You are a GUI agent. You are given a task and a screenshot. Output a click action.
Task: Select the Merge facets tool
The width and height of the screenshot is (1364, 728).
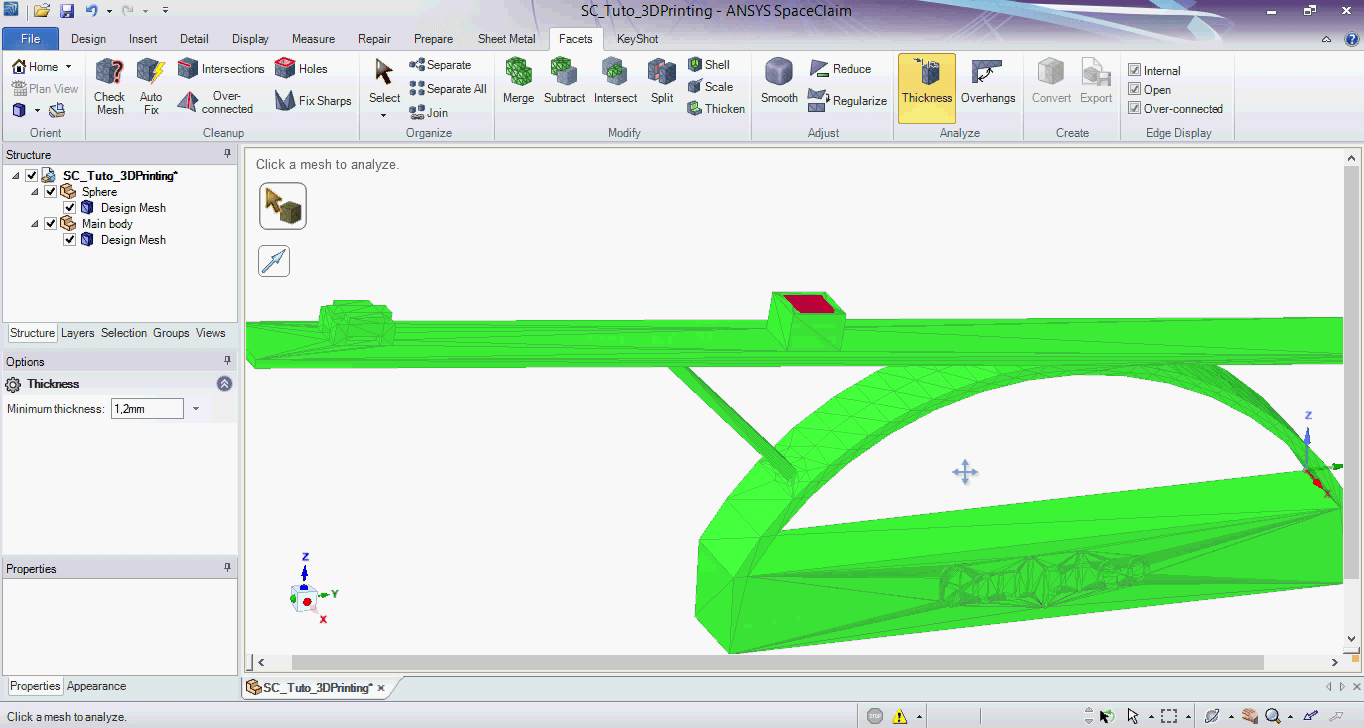click(518, 74)
